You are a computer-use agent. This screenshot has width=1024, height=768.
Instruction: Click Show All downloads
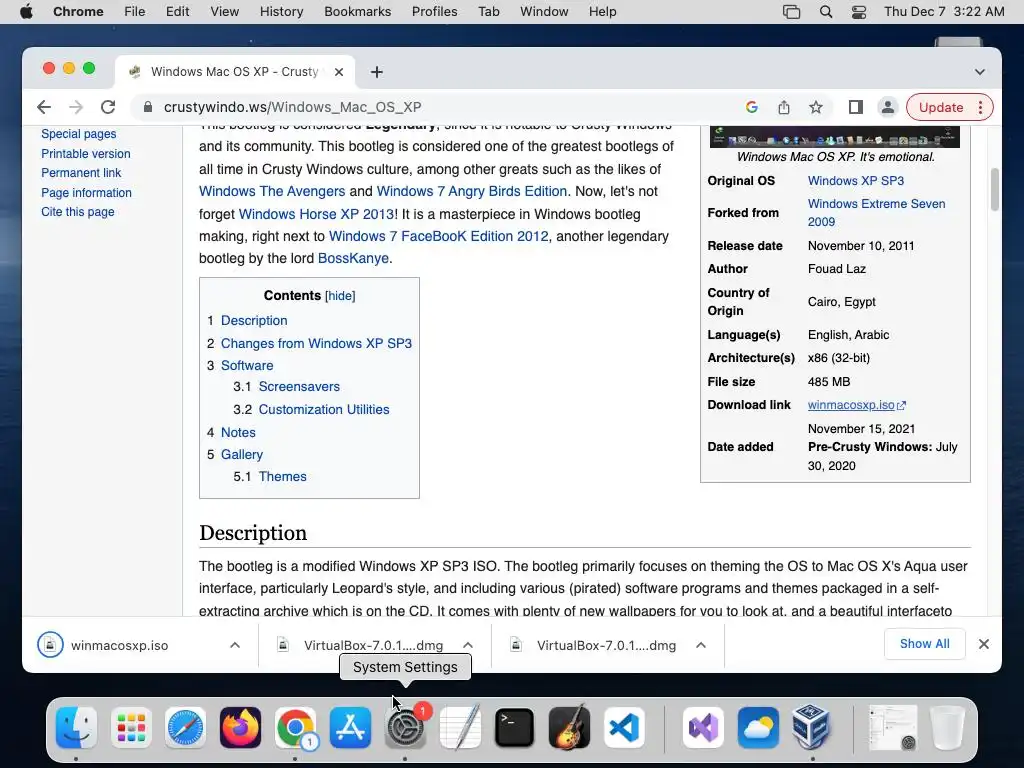tap(924, 644)
